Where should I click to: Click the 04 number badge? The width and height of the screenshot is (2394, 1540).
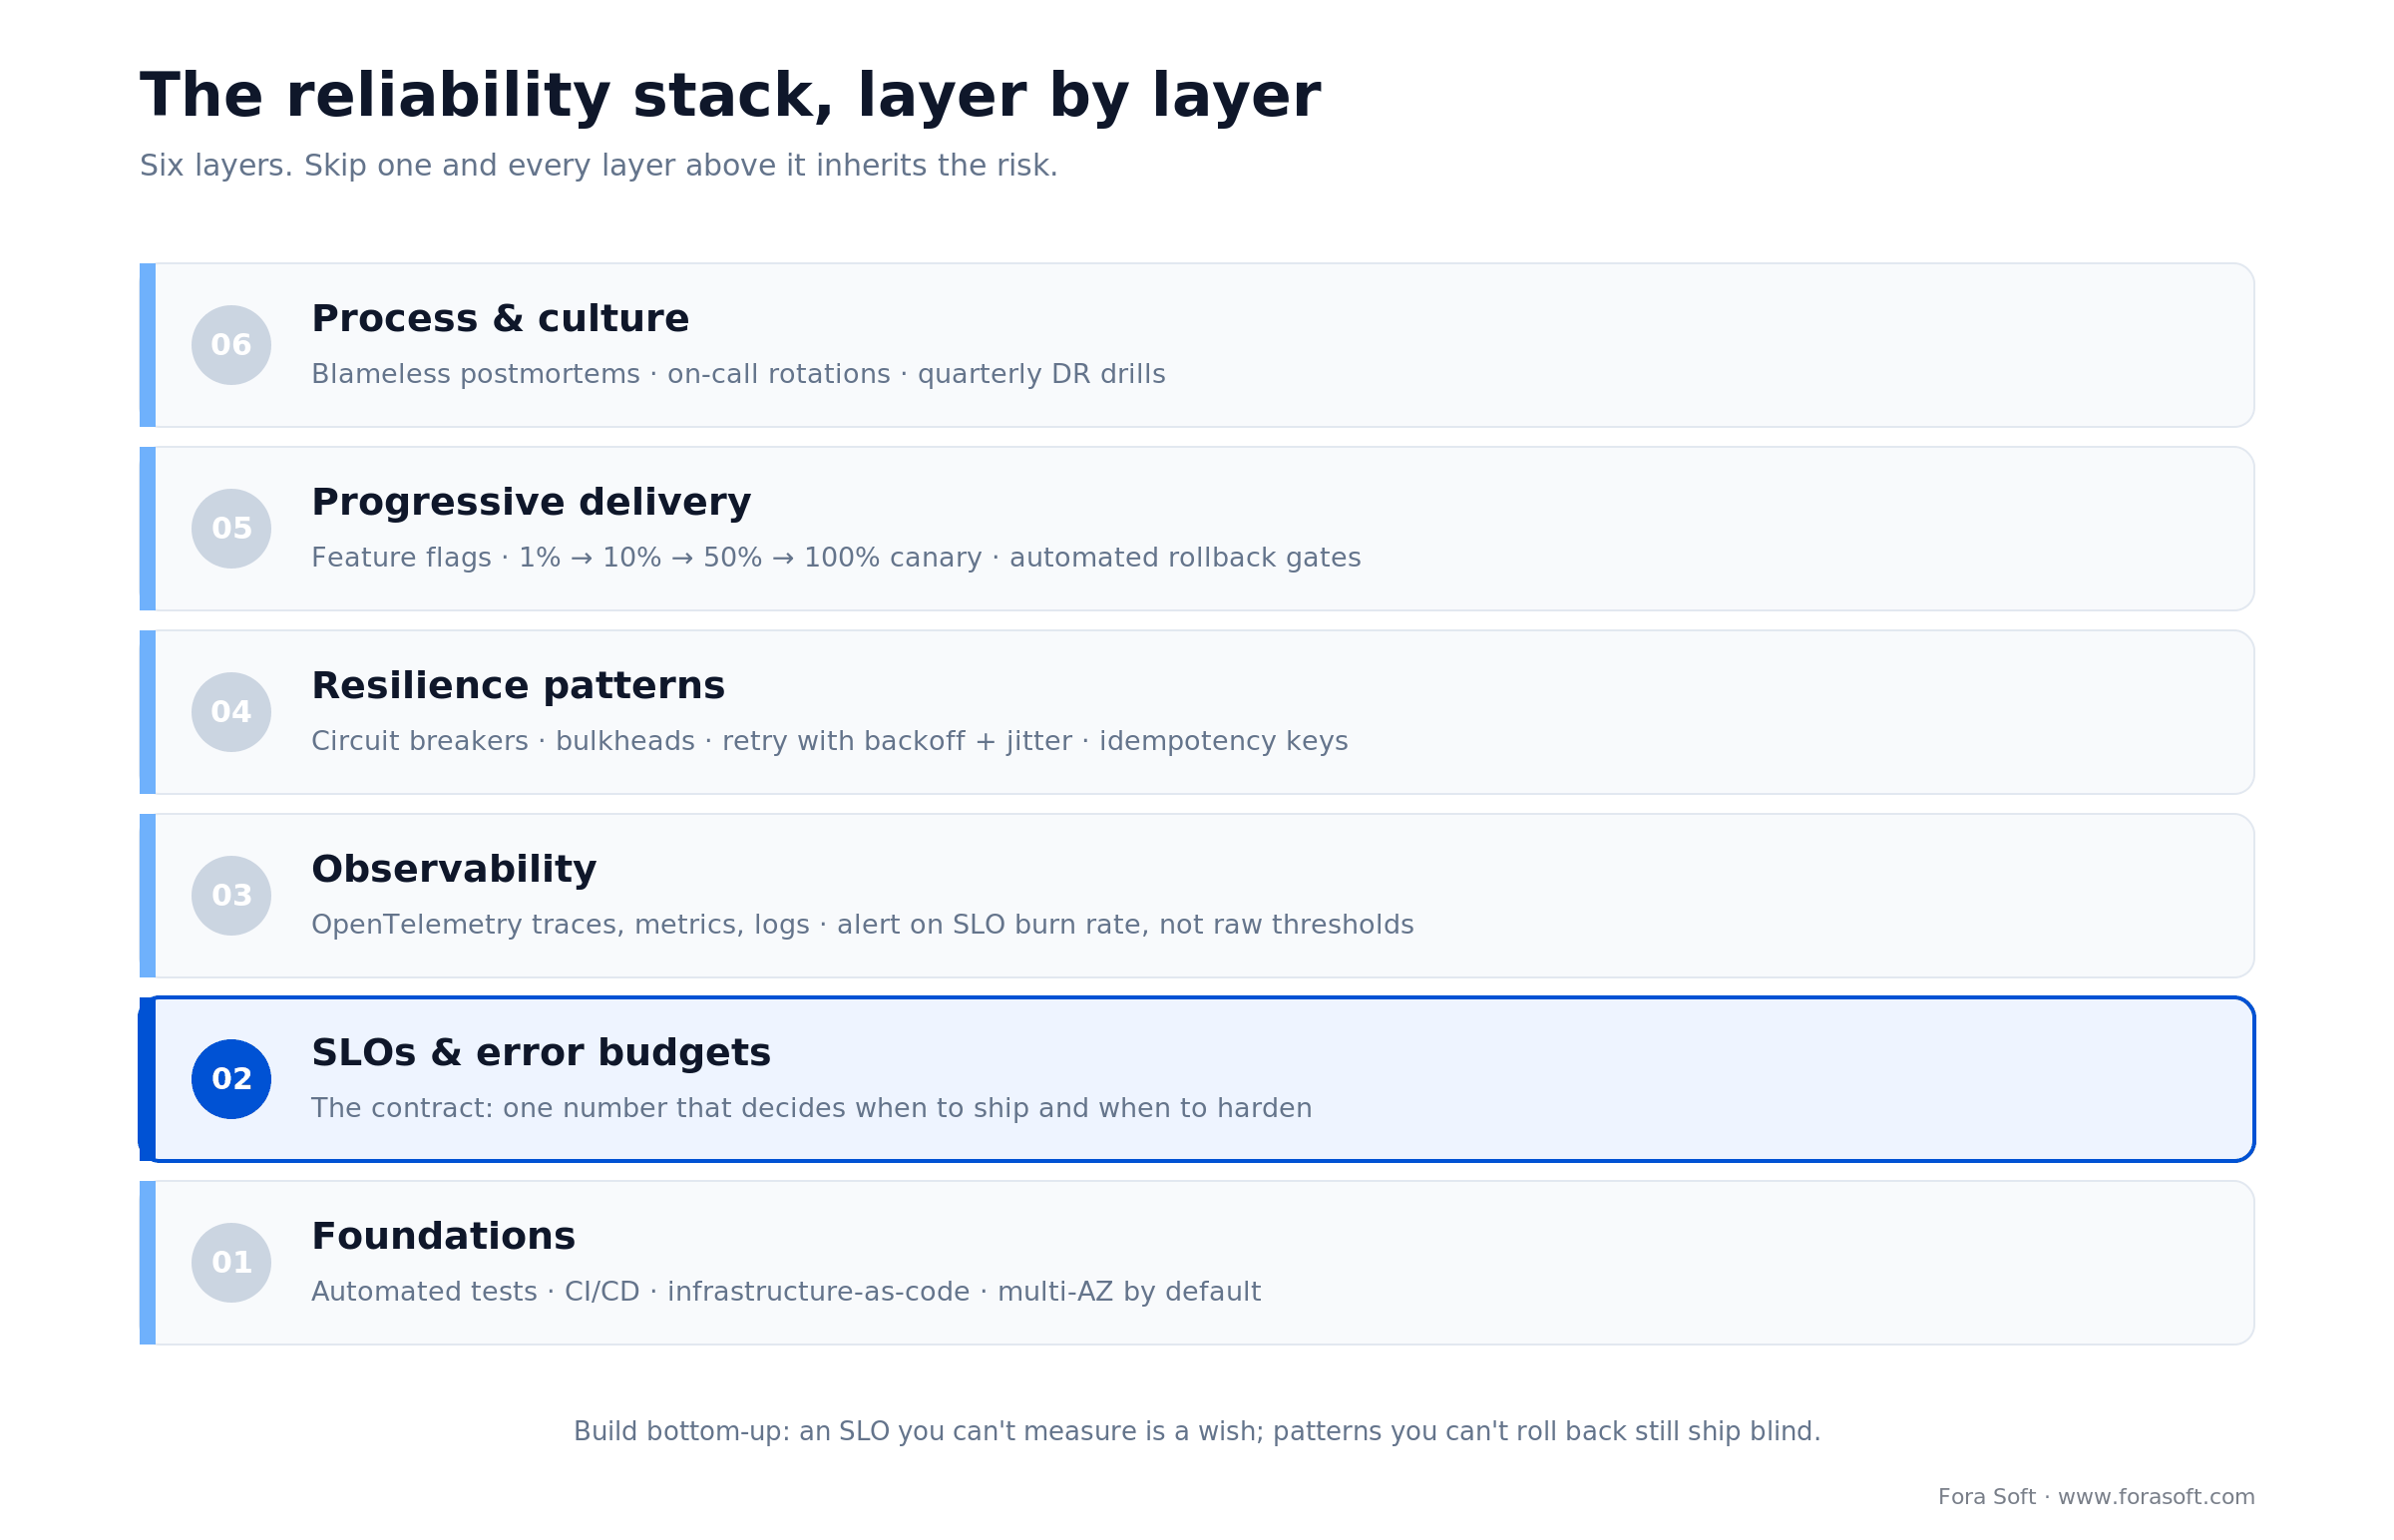pos(231,712)
